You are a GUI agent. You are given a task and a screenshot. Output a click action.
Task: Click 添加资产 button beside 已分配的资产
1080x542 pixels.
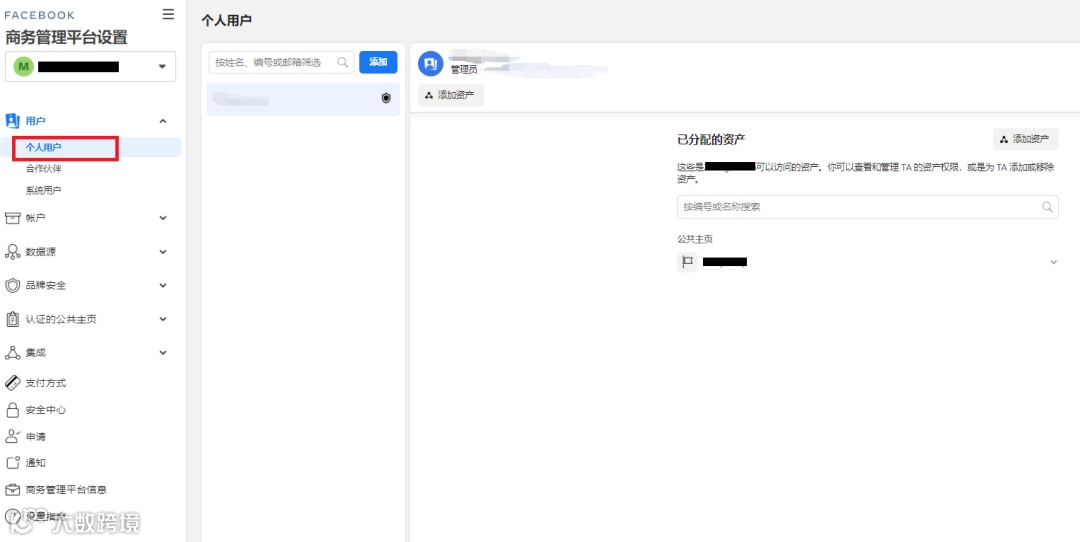(1026, 139)
